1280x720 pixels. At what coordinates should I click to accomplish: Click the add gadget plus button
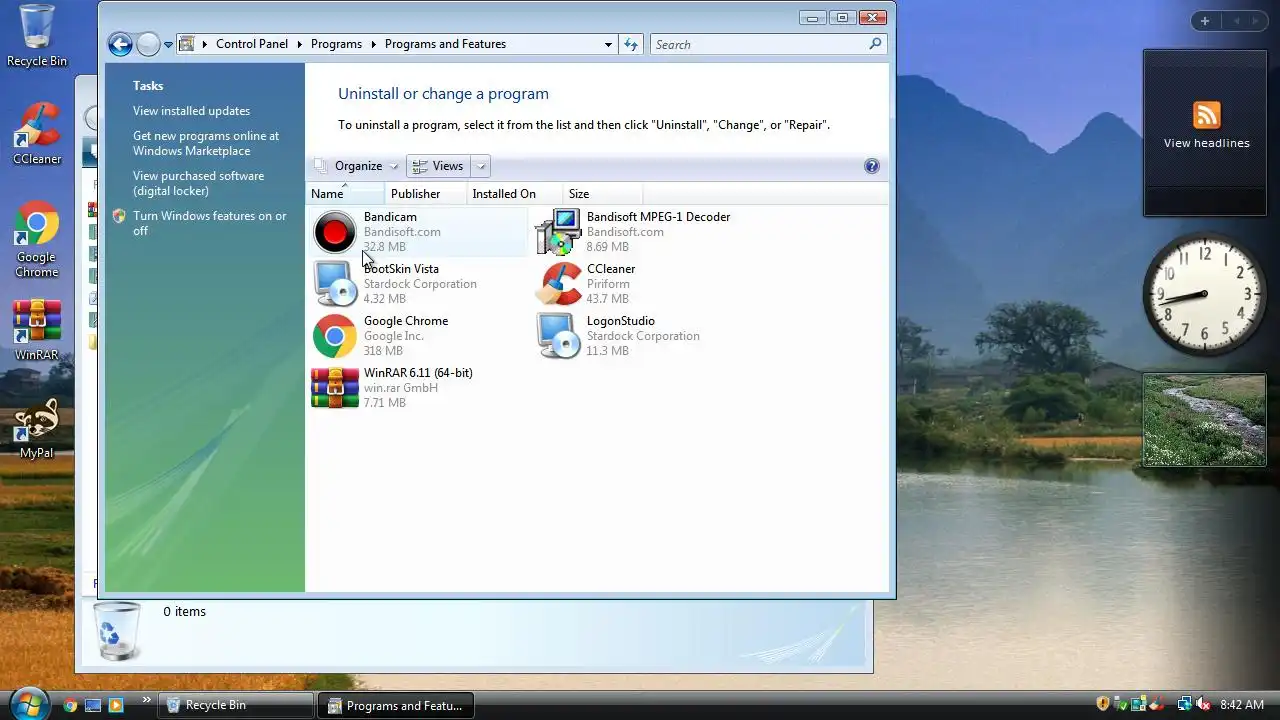[x=1205, y=21]
